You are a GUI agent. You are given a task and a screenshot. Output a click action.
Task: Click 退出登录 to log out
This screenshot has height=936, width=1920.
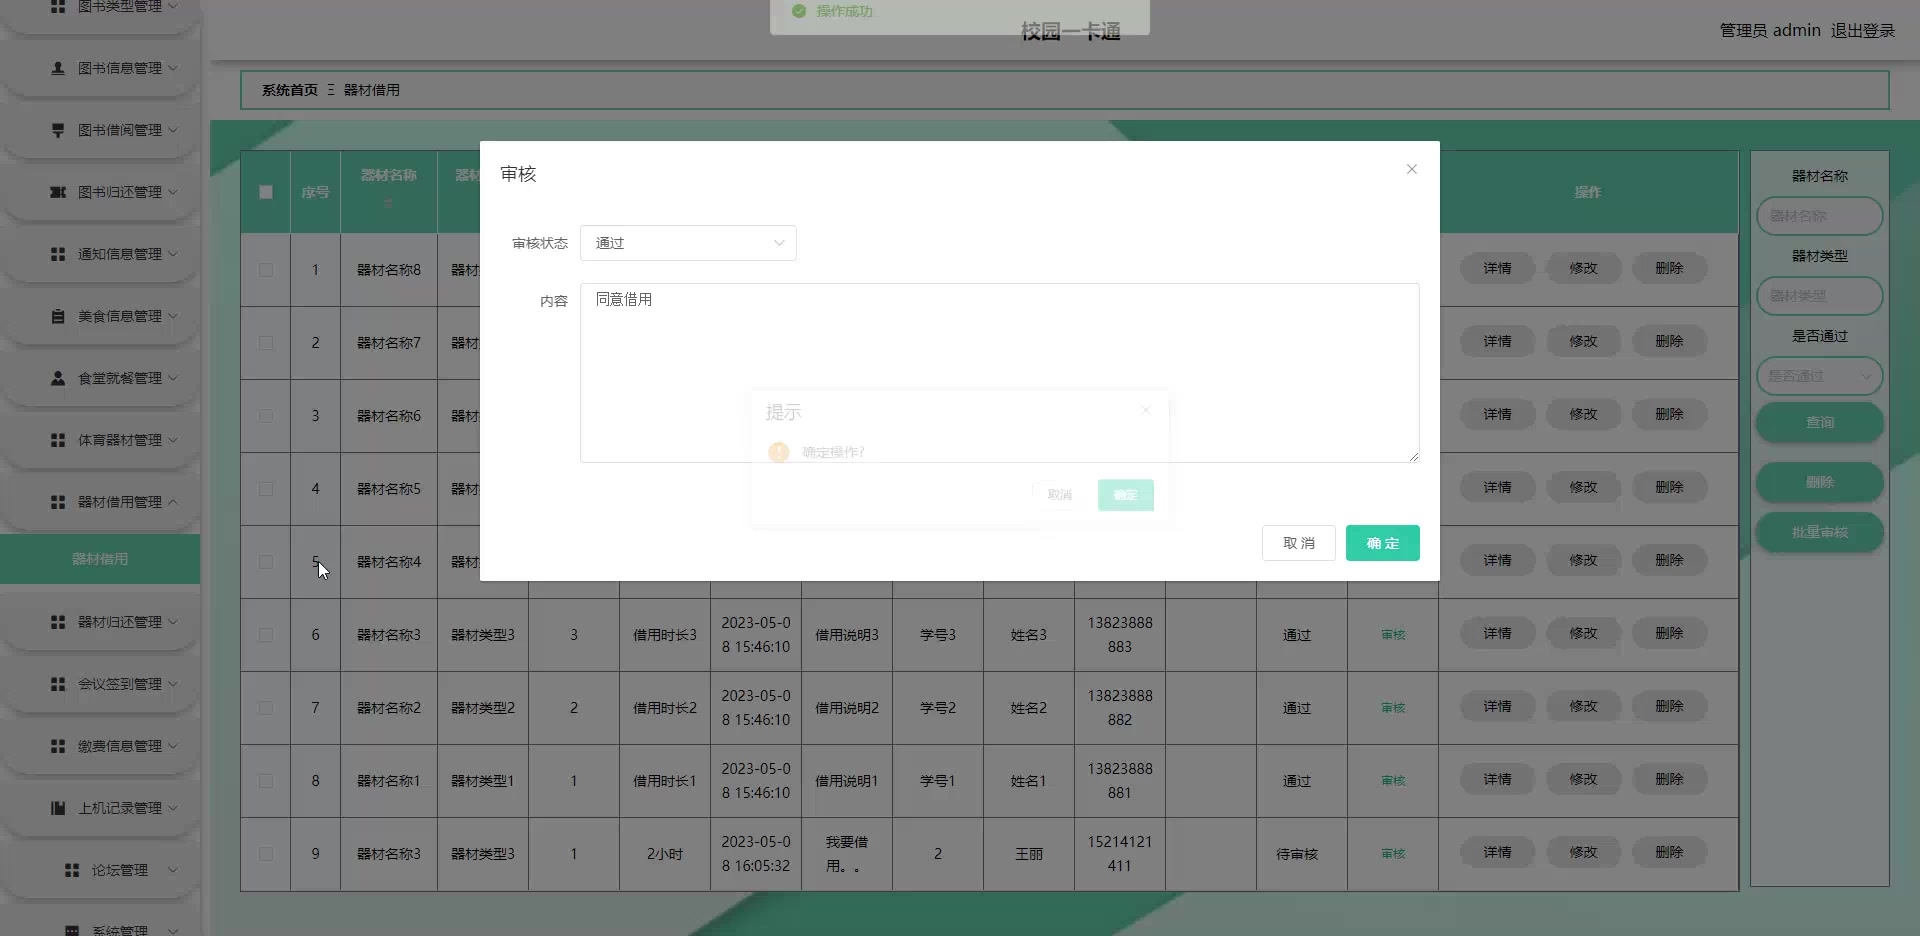1863,31
